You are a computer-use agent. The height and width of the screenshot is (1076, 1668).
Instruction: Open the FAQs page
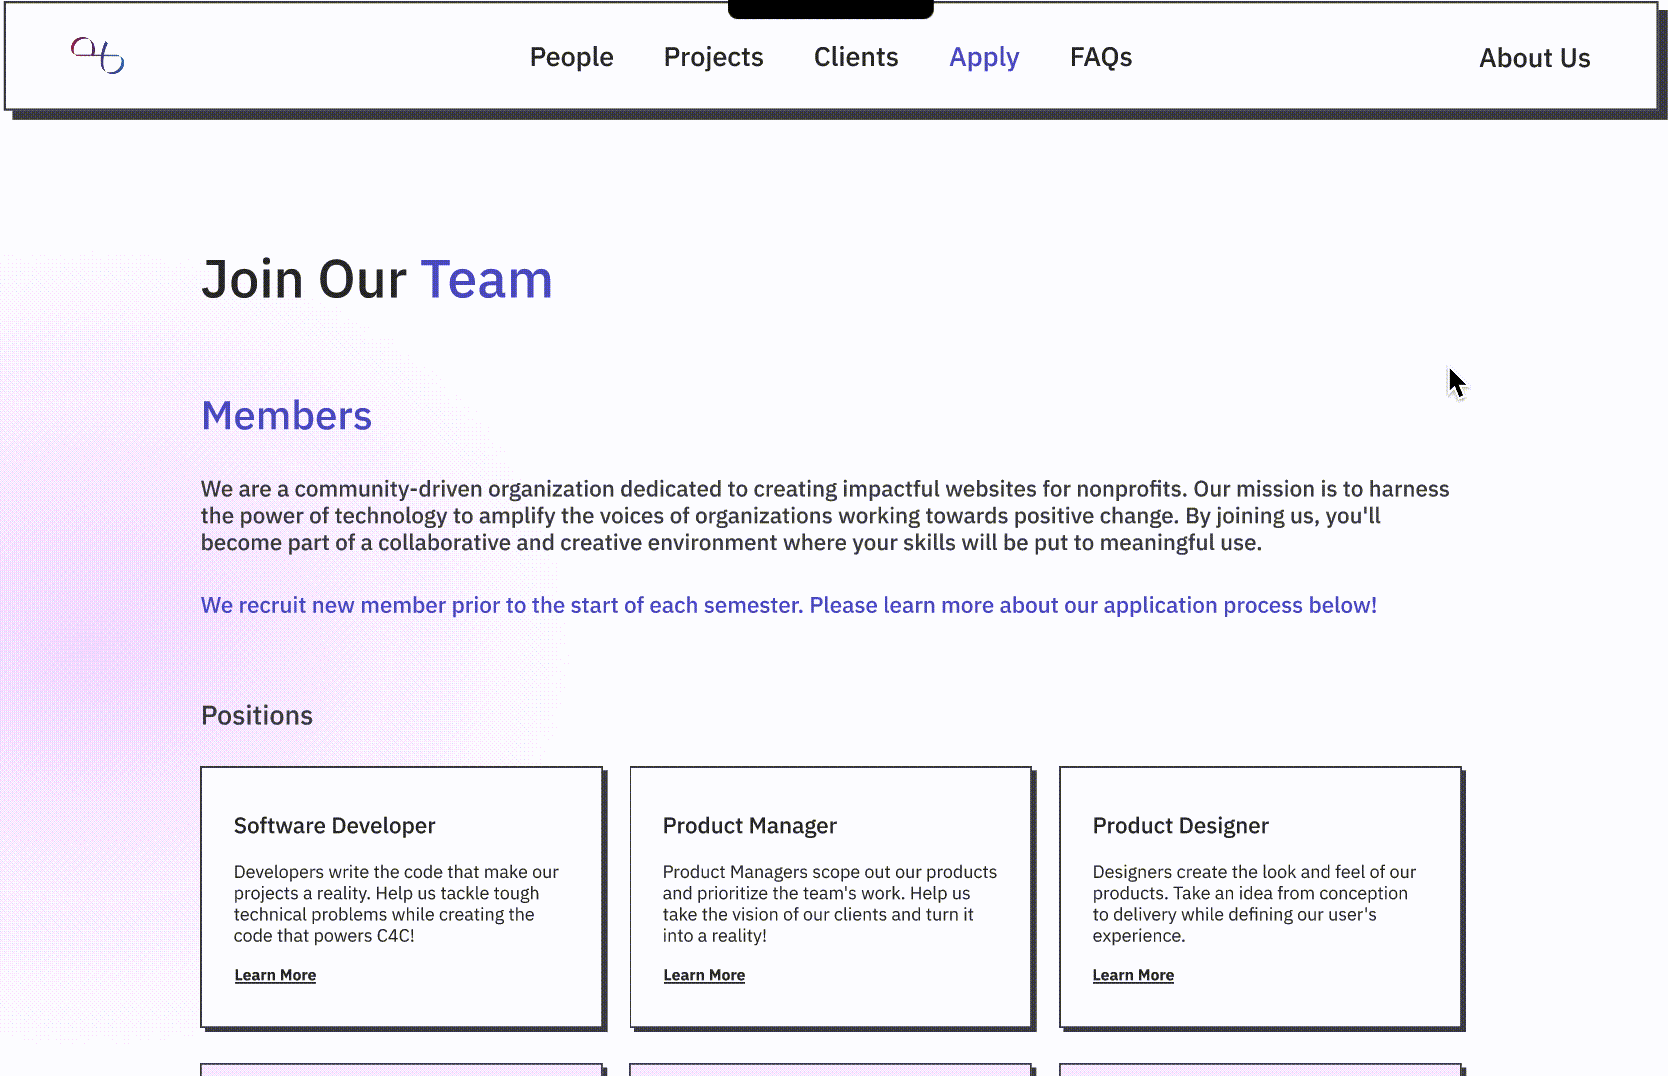(1100, 57)
